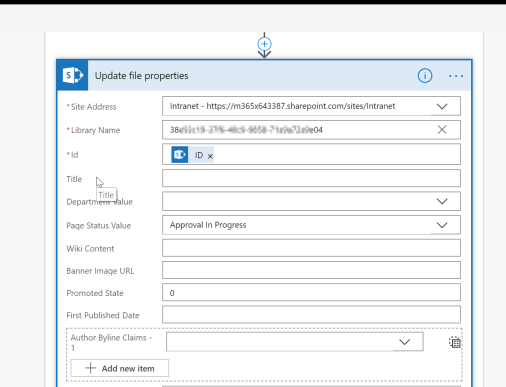Expand the Site Address dropdown

442,106
